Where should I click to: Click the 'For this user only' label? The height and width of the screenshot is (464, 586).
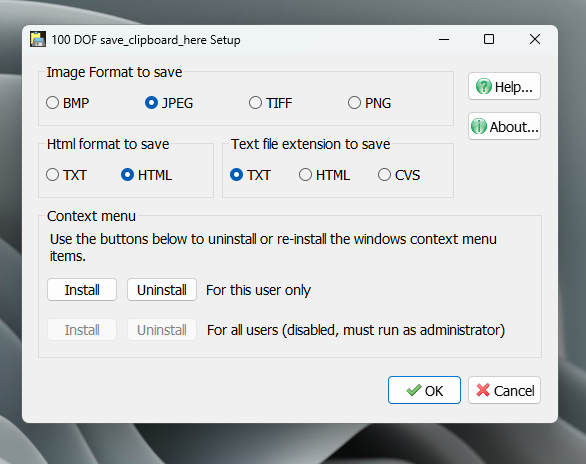[258, 290]
